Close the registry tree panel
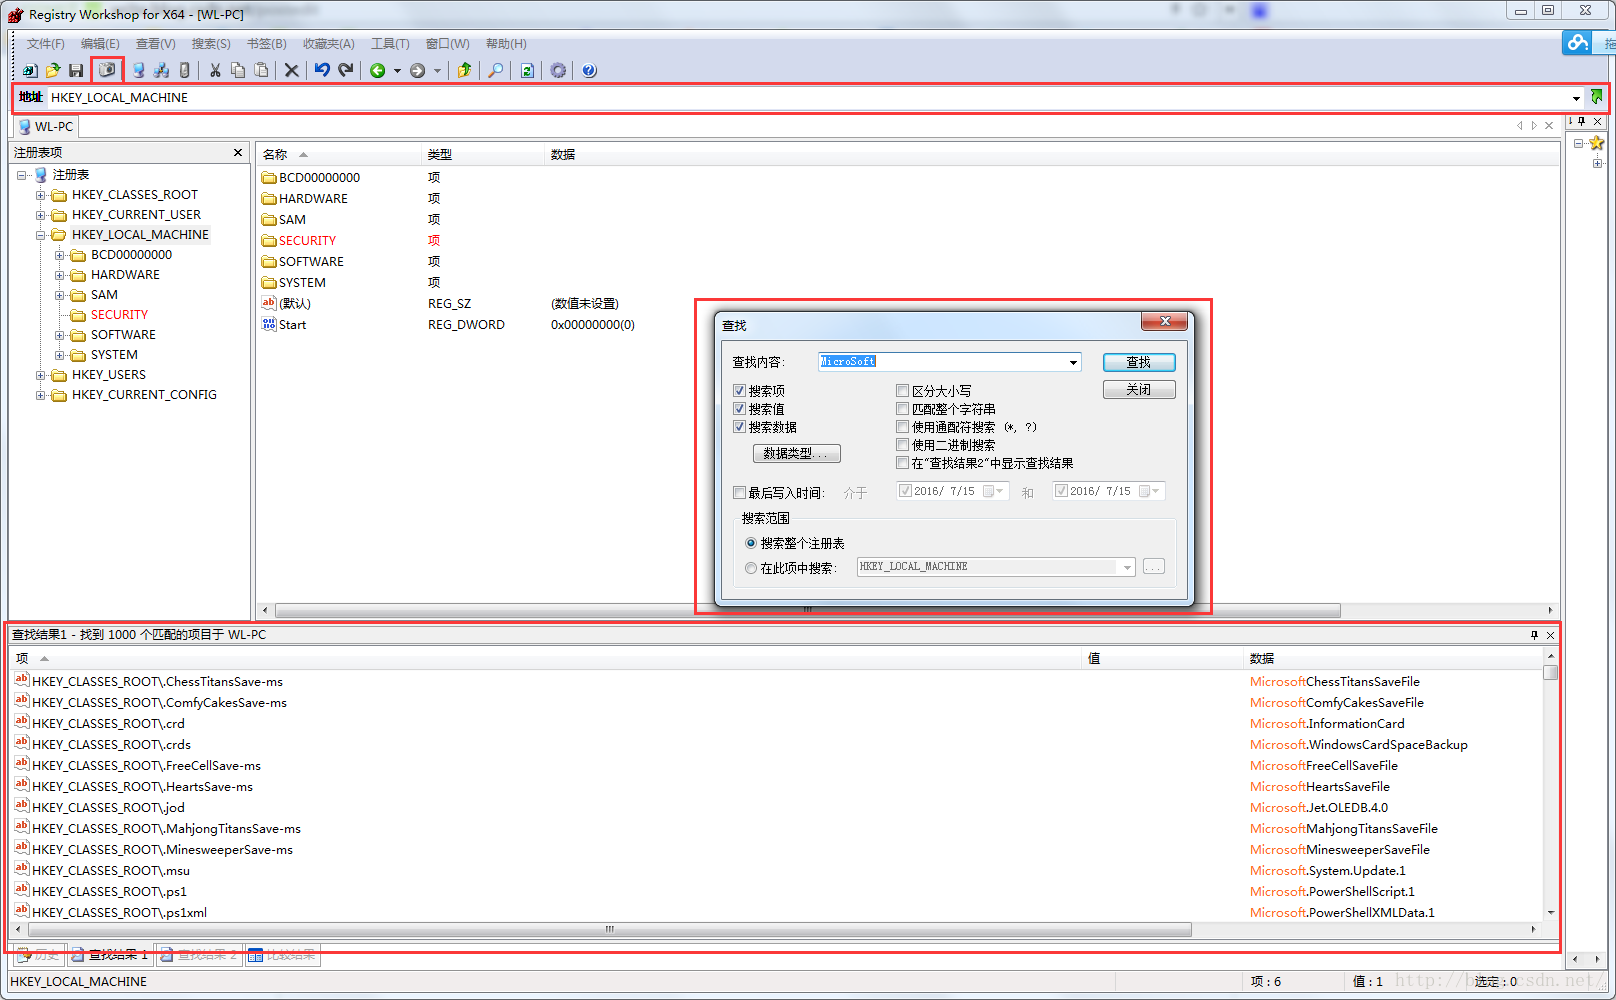The image size is (1616, 1000). coord(238,152)
